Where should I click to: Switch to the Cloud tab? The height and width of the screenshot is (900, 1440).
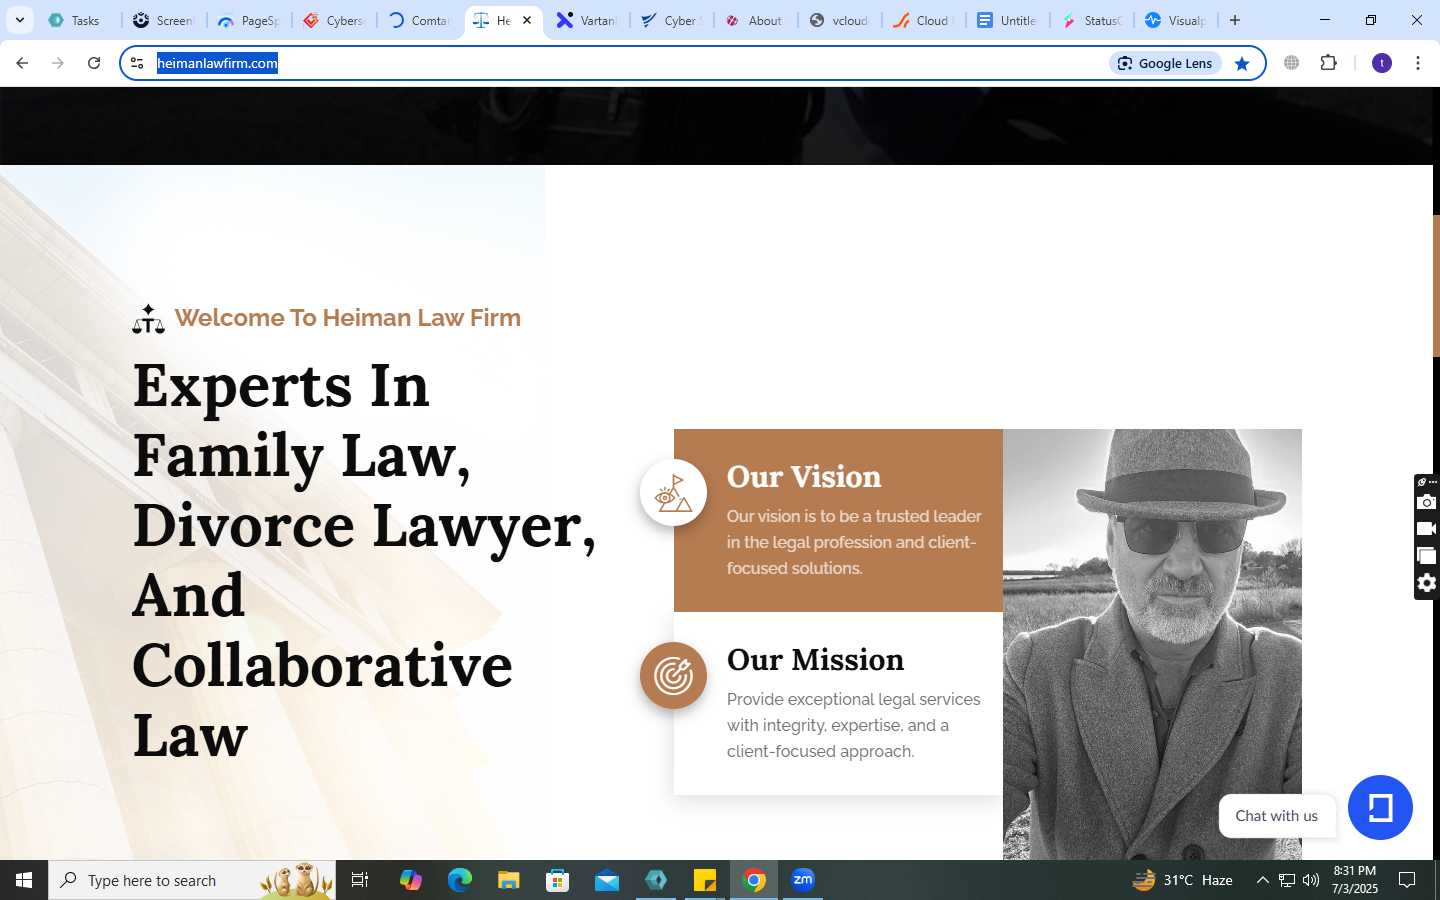924,20
